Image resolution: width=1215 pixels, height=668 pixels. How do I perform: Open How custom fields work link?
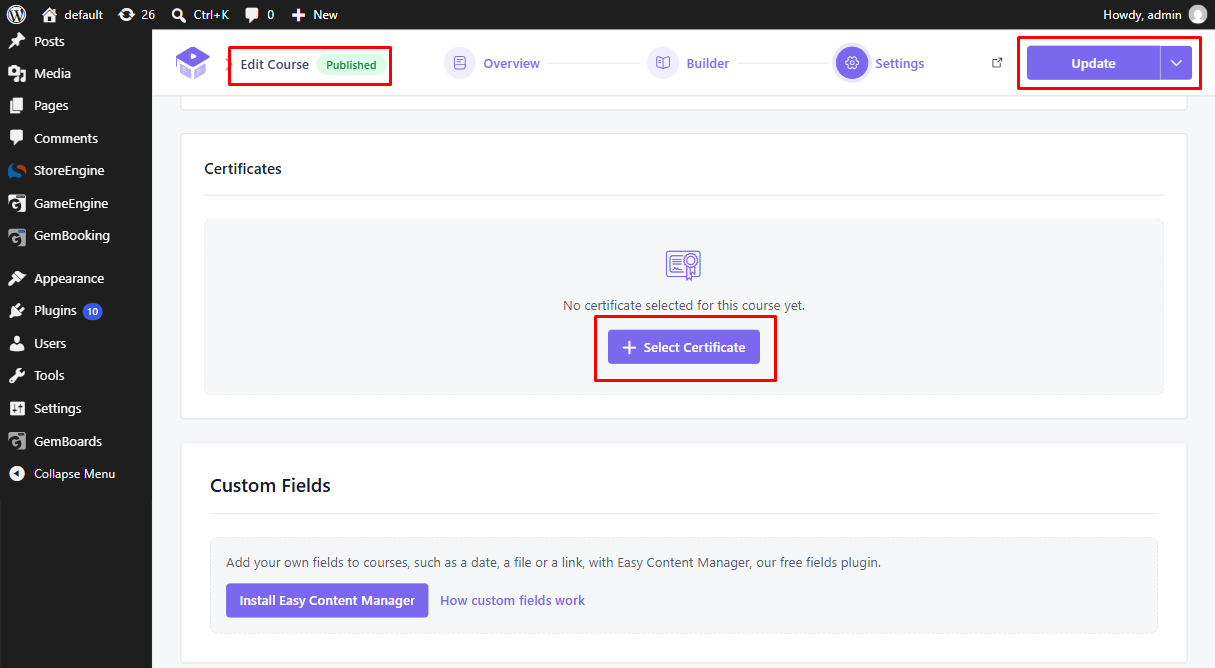(512, 600)
